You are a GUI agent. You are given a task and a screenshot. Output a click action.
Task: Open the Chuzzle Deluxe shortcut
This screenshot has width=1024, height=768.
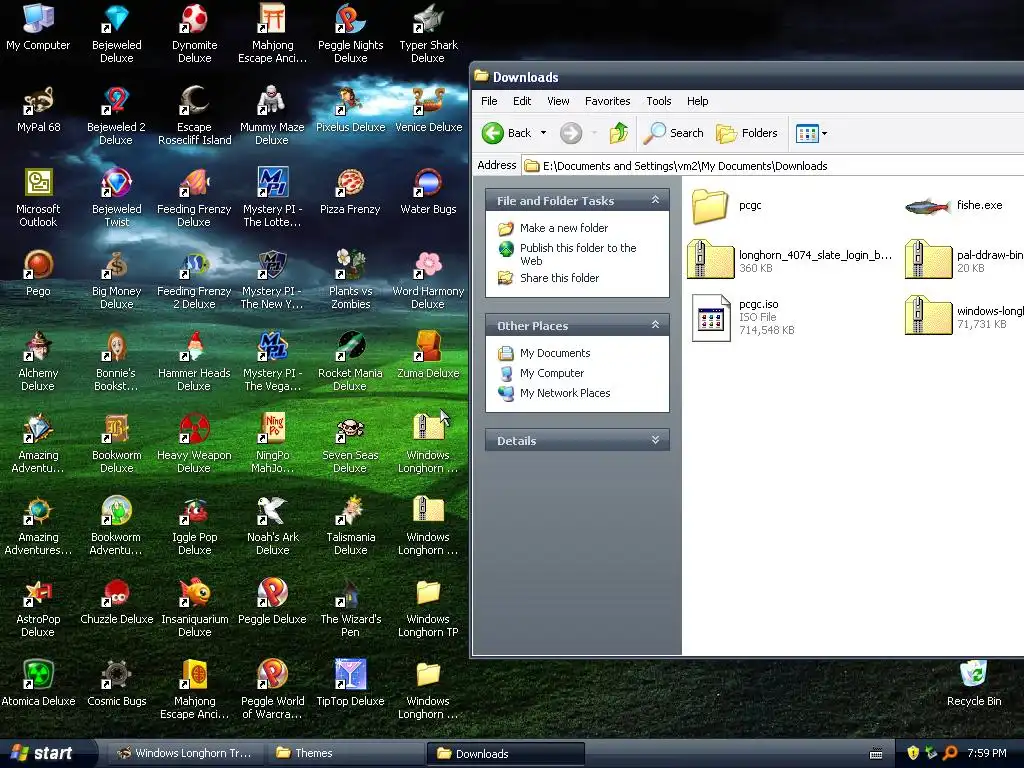point(116,601)
